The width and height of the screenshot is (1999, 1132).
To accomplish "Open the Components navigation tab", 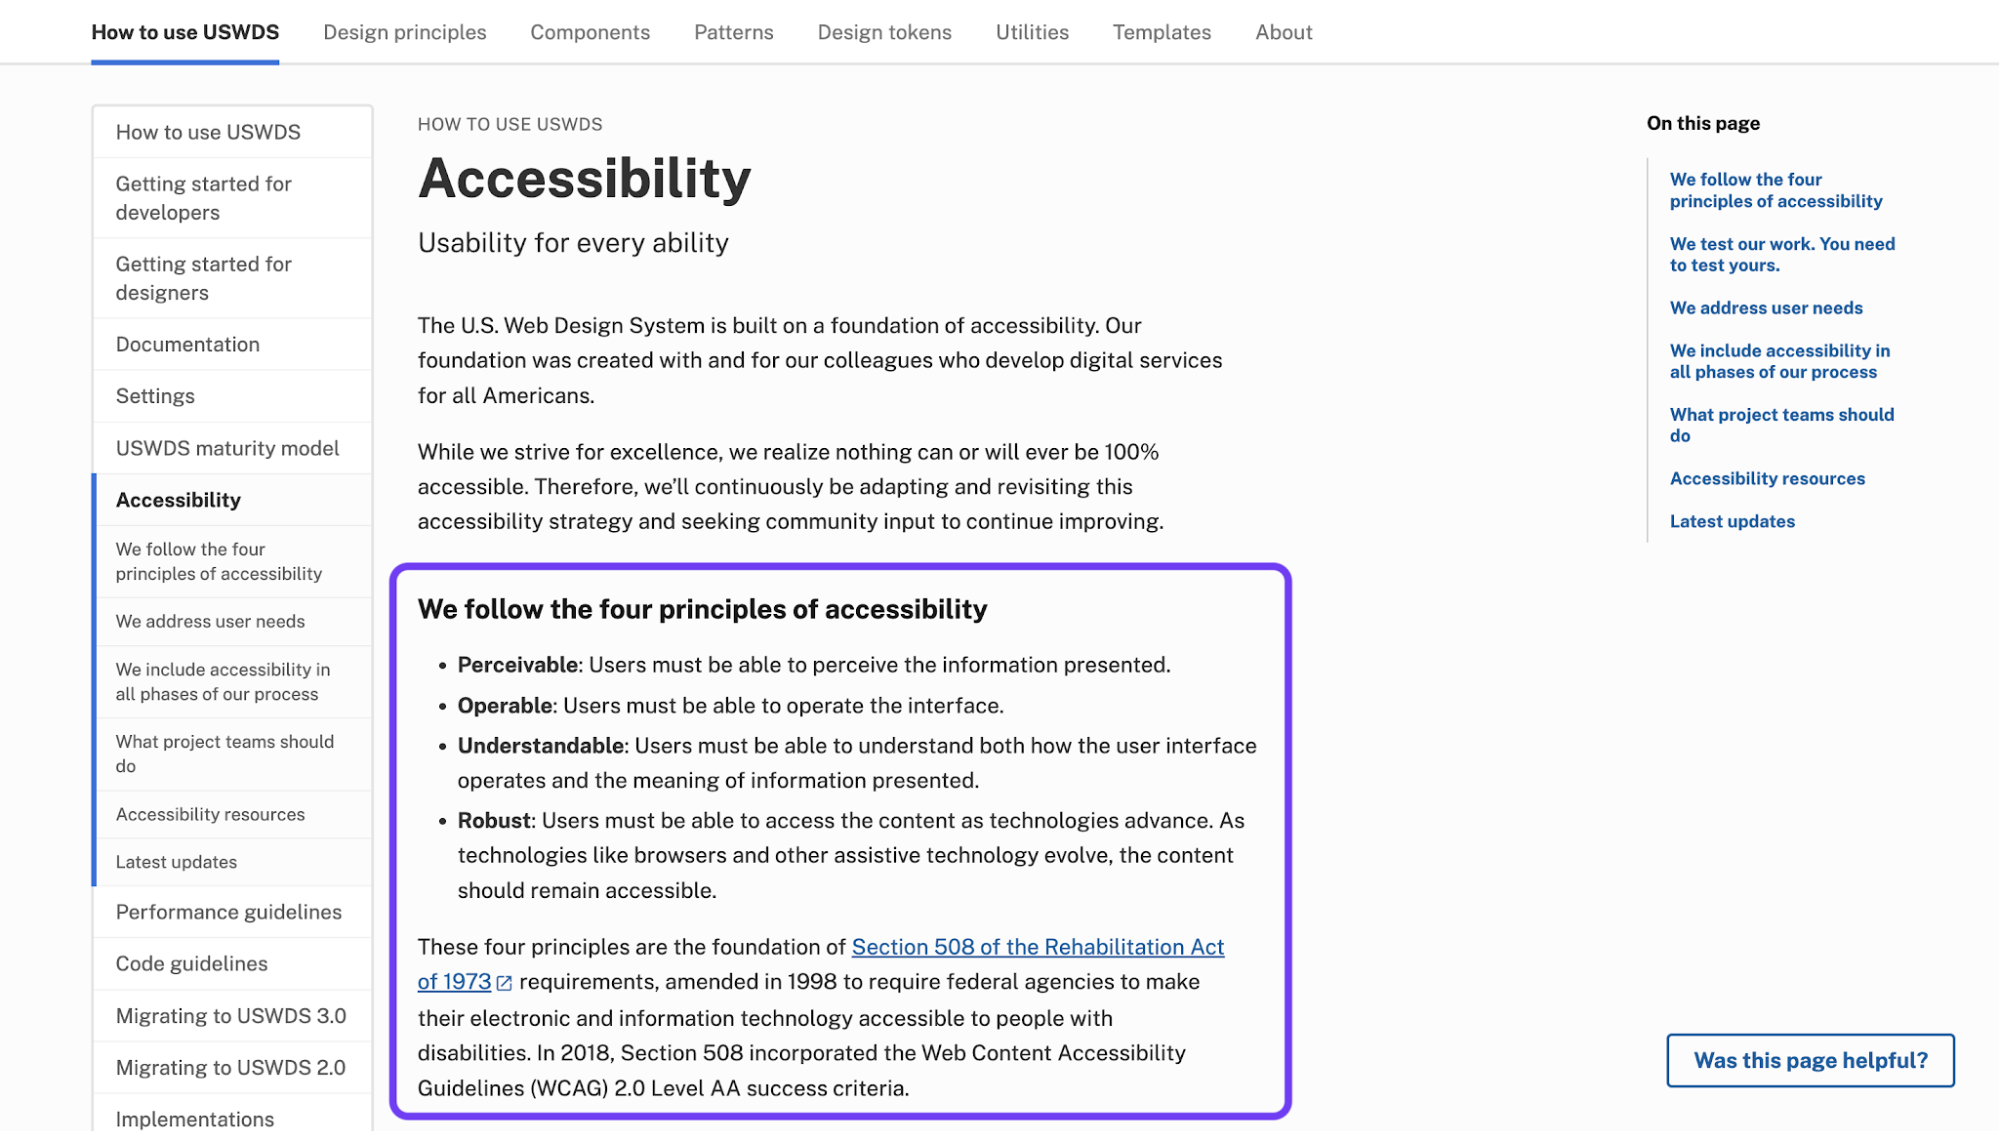I will coord(590,32).
